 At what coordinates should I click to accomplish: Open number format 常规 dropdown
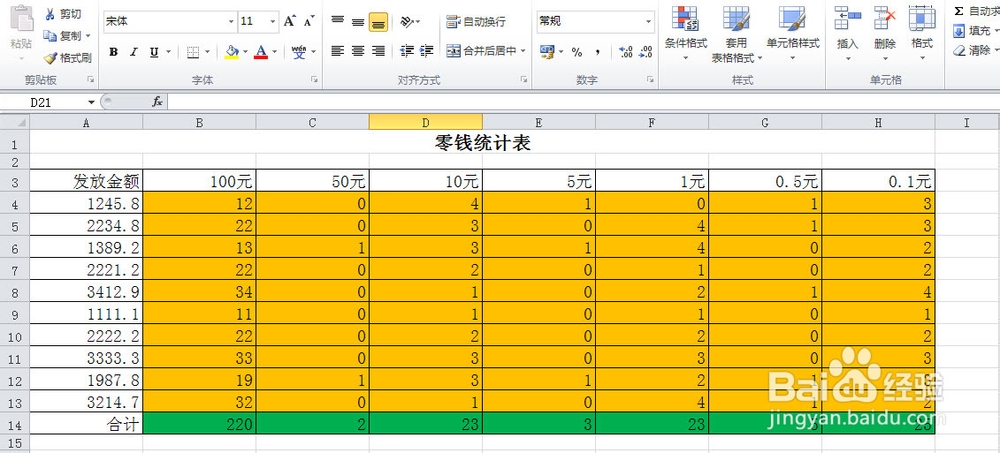[649, 21]
